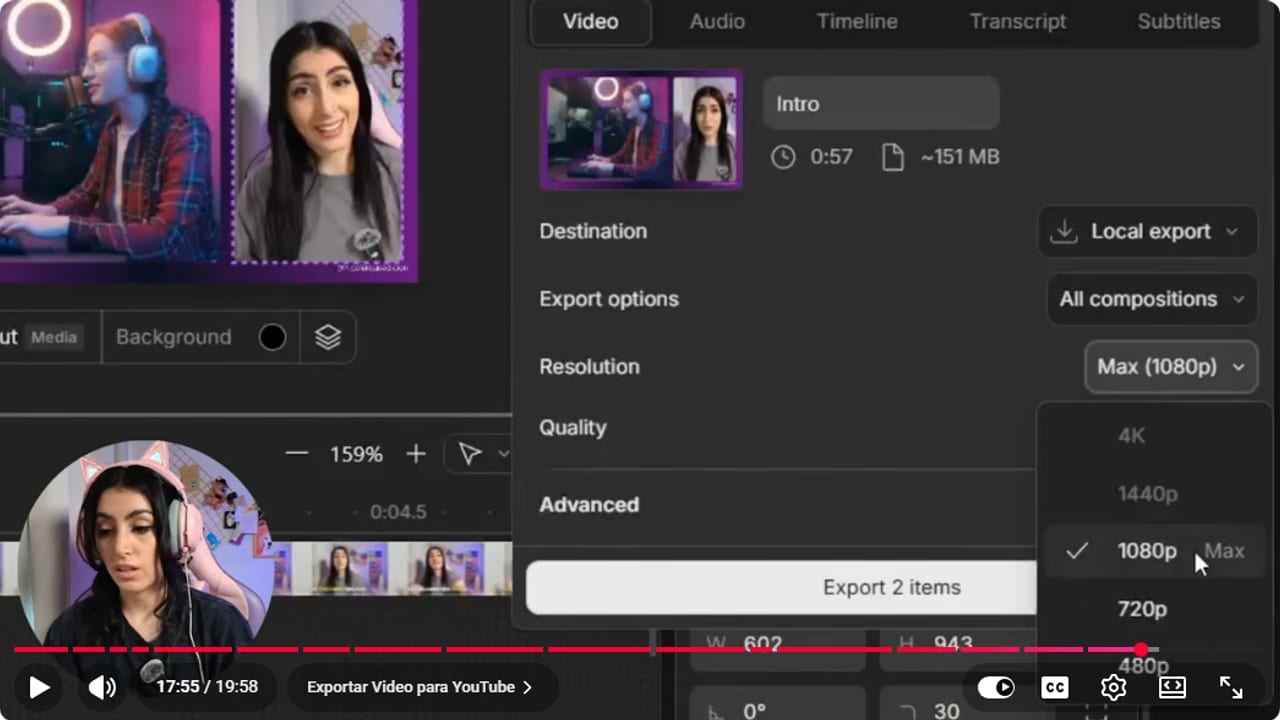1280x720 pixels.
Task: Open the Local export destination dropdown
Action: pos(1147,231)
